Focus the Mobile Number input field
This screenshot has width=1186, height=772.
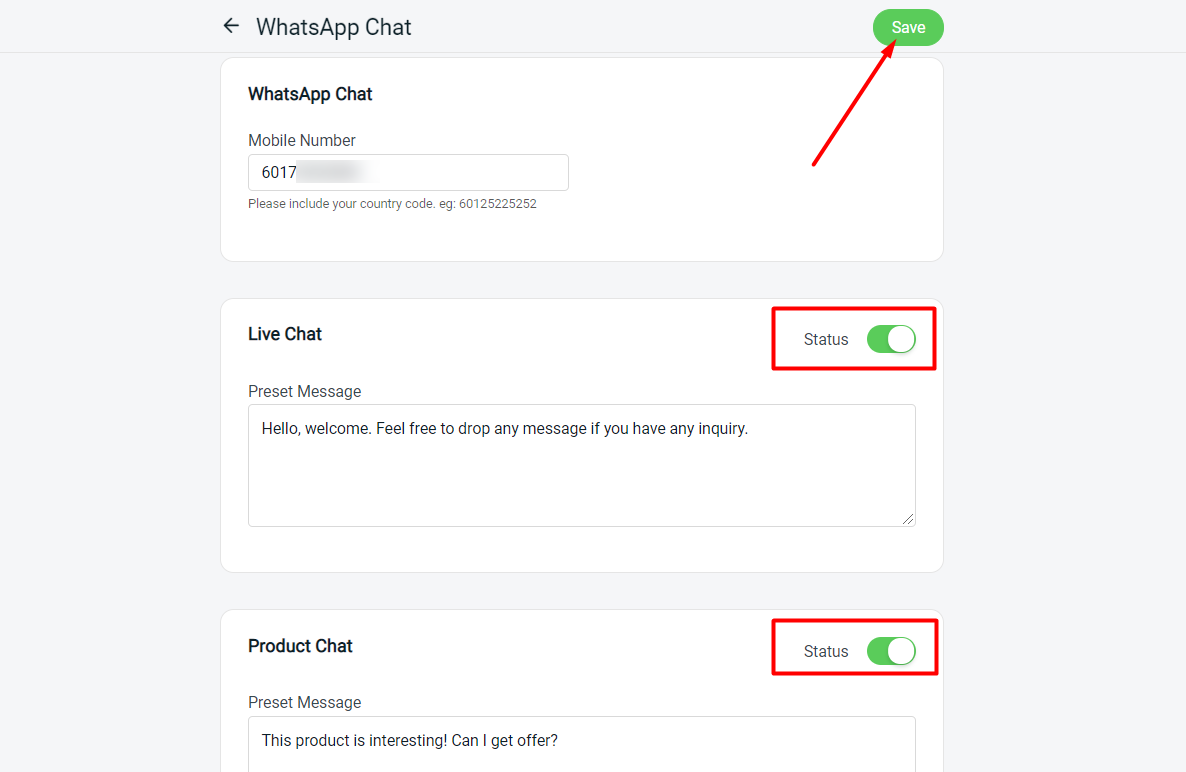[450, 172]
